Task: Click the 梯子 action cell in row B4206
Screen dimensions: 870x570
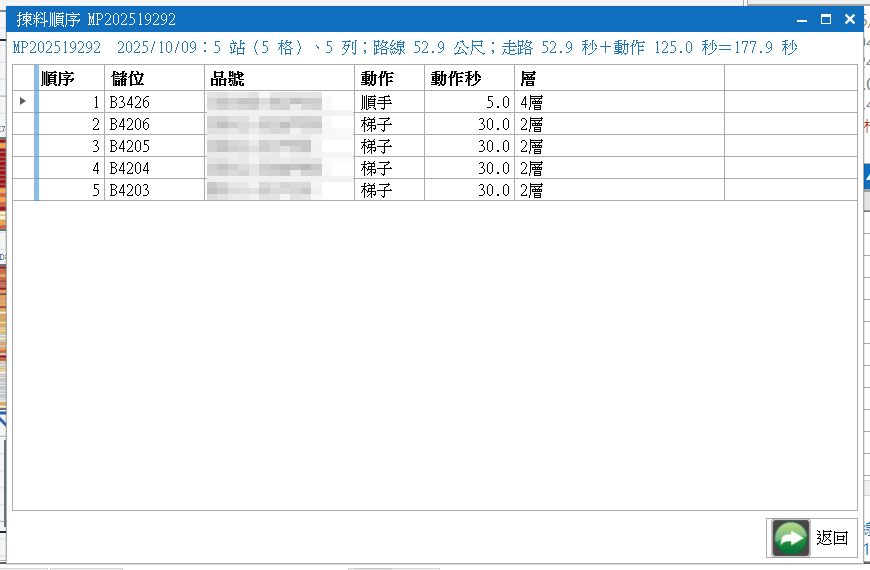Action: tap(389, 124)
